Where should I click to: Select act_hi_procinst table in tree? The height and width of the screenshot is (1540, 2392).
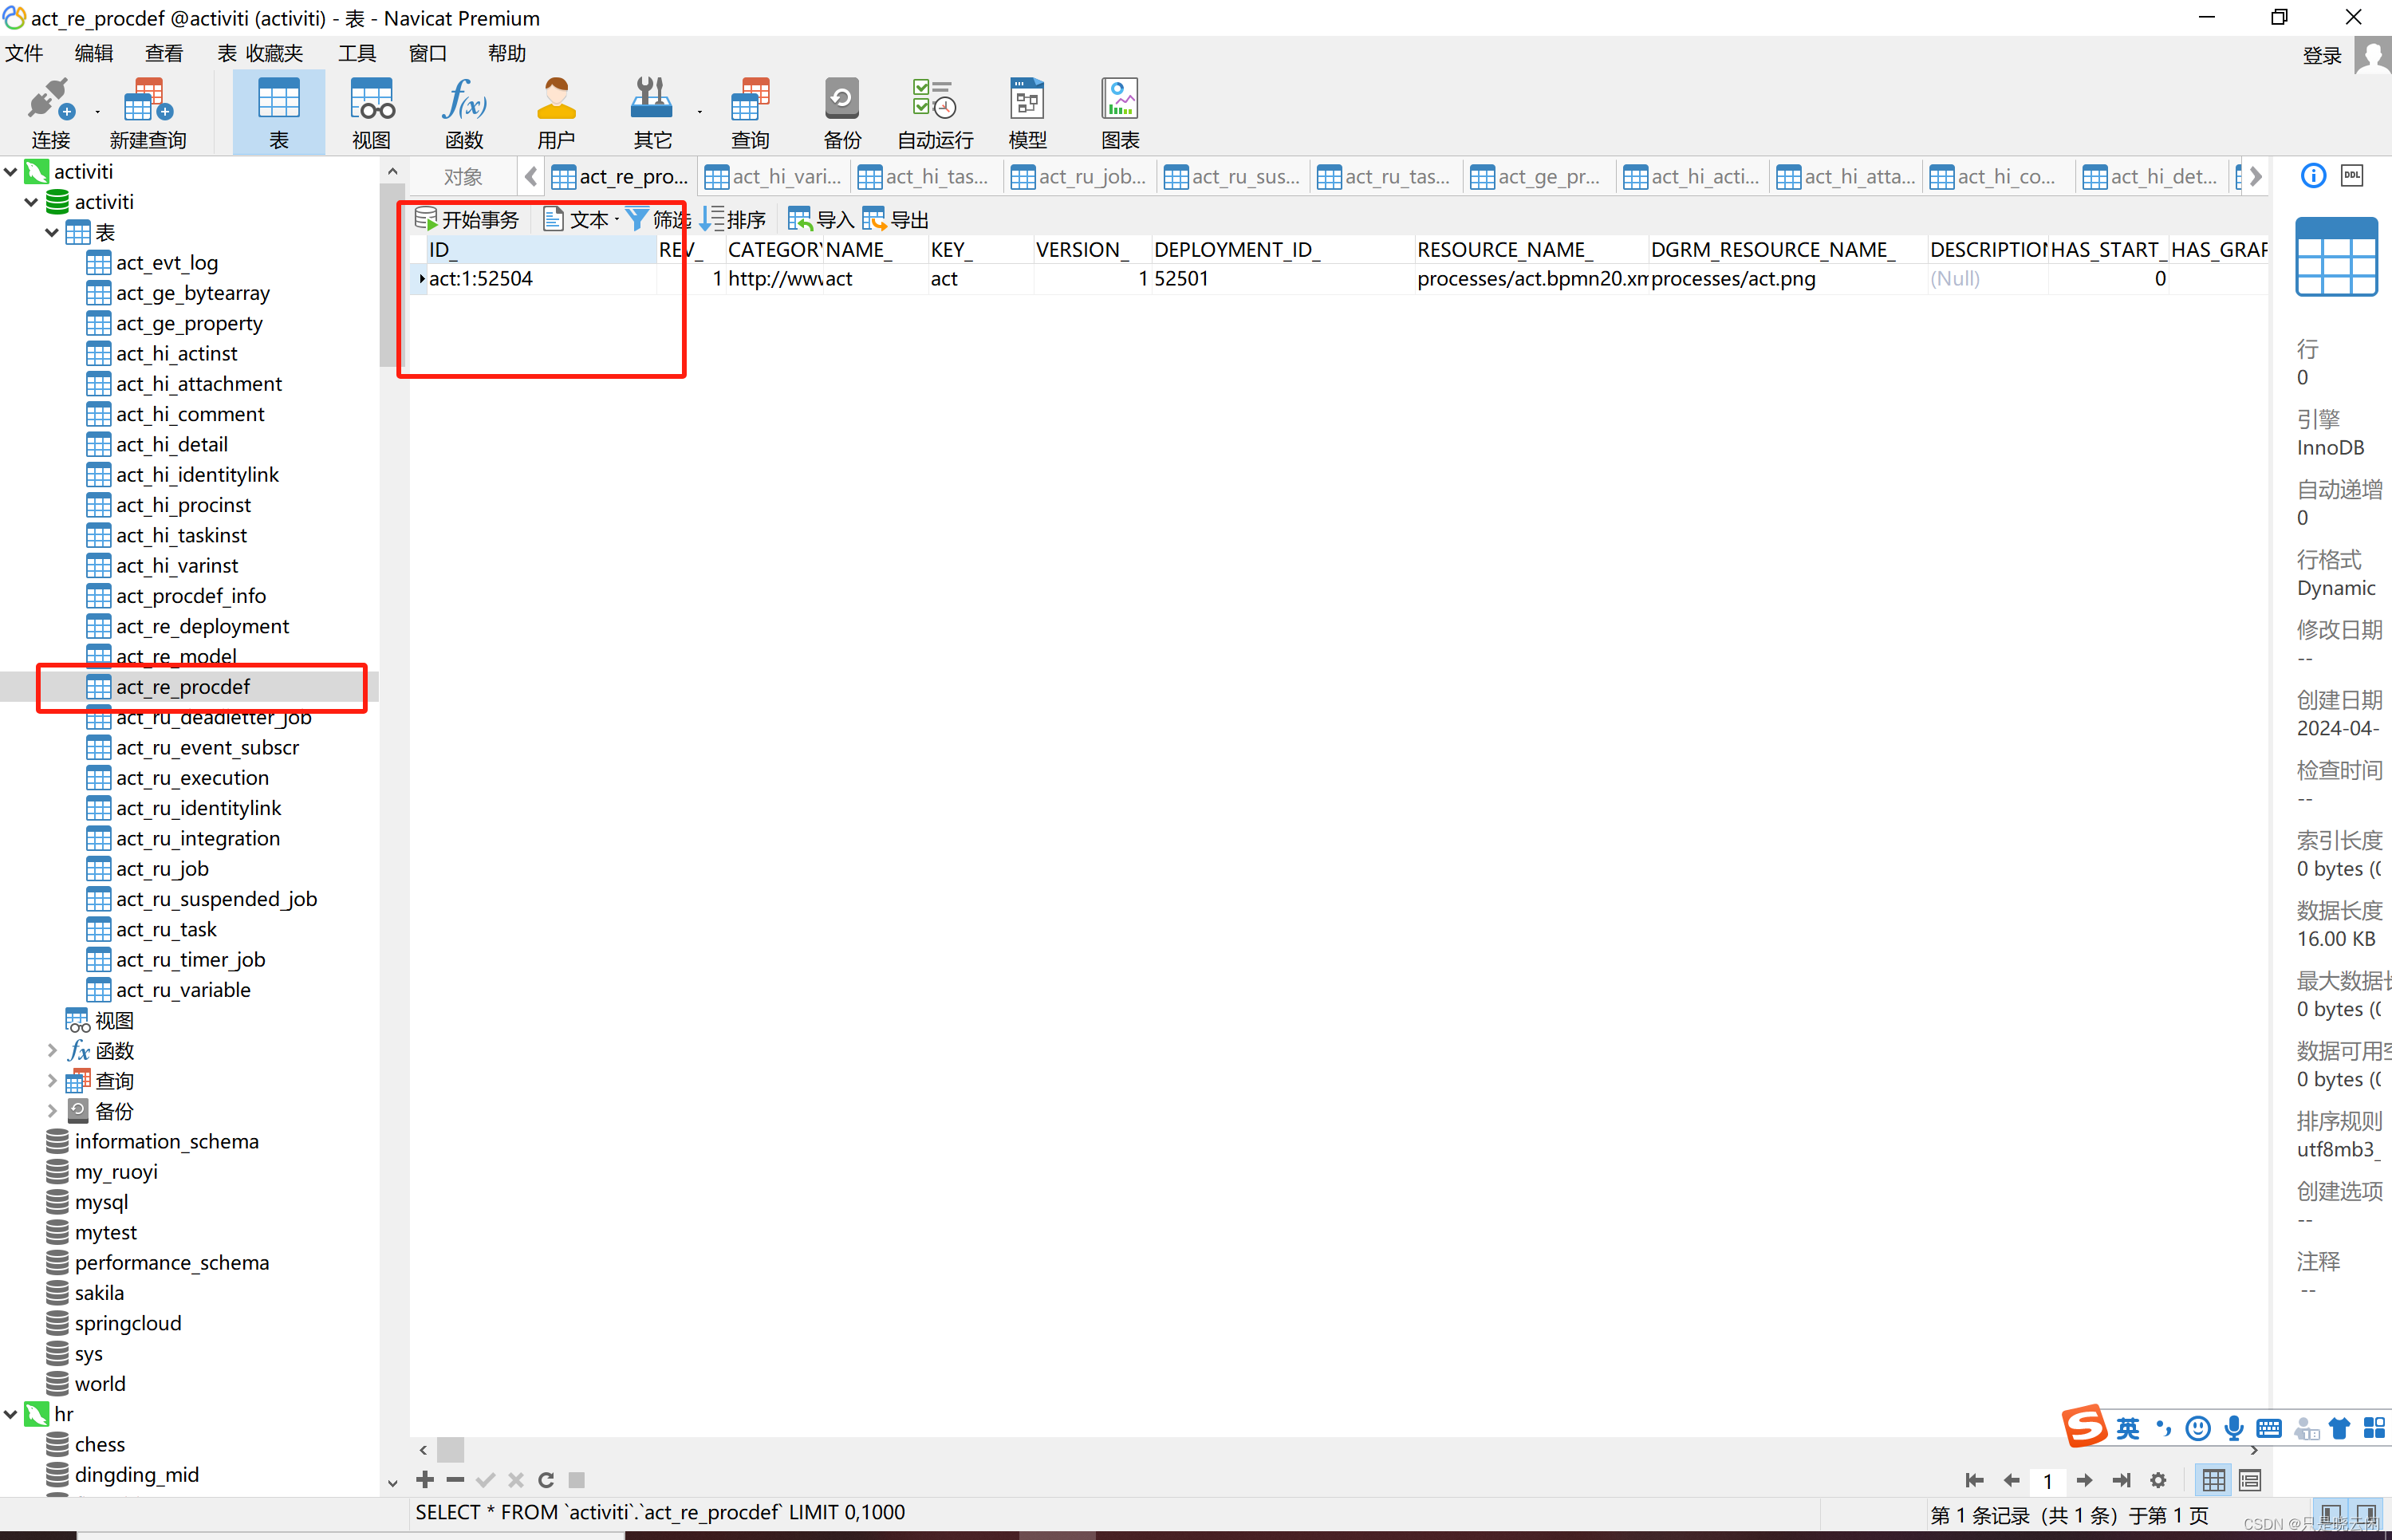[183, 505]
